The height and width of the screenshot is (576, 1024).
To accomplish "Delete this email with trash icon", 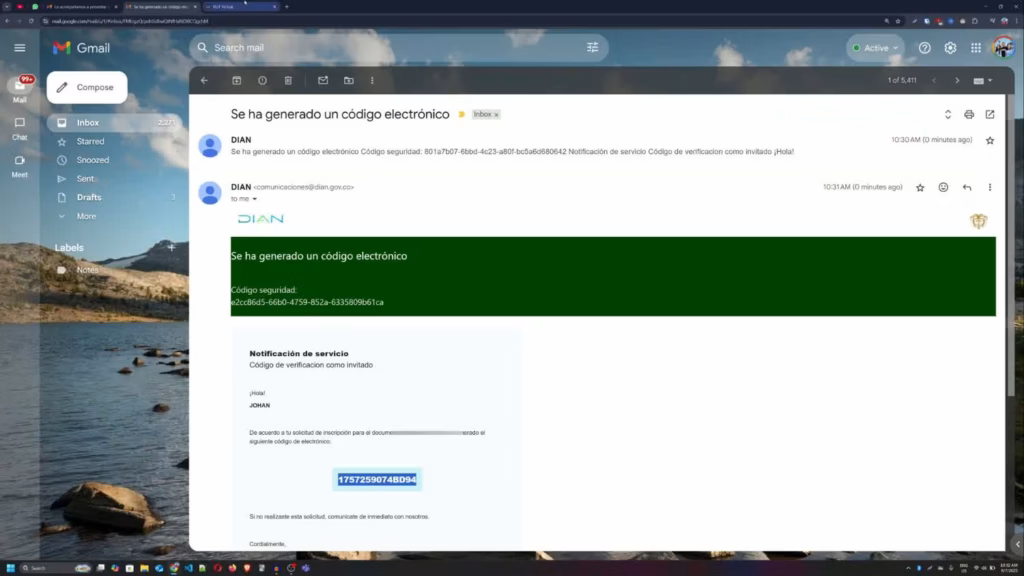I will click(x=288, y=80).
